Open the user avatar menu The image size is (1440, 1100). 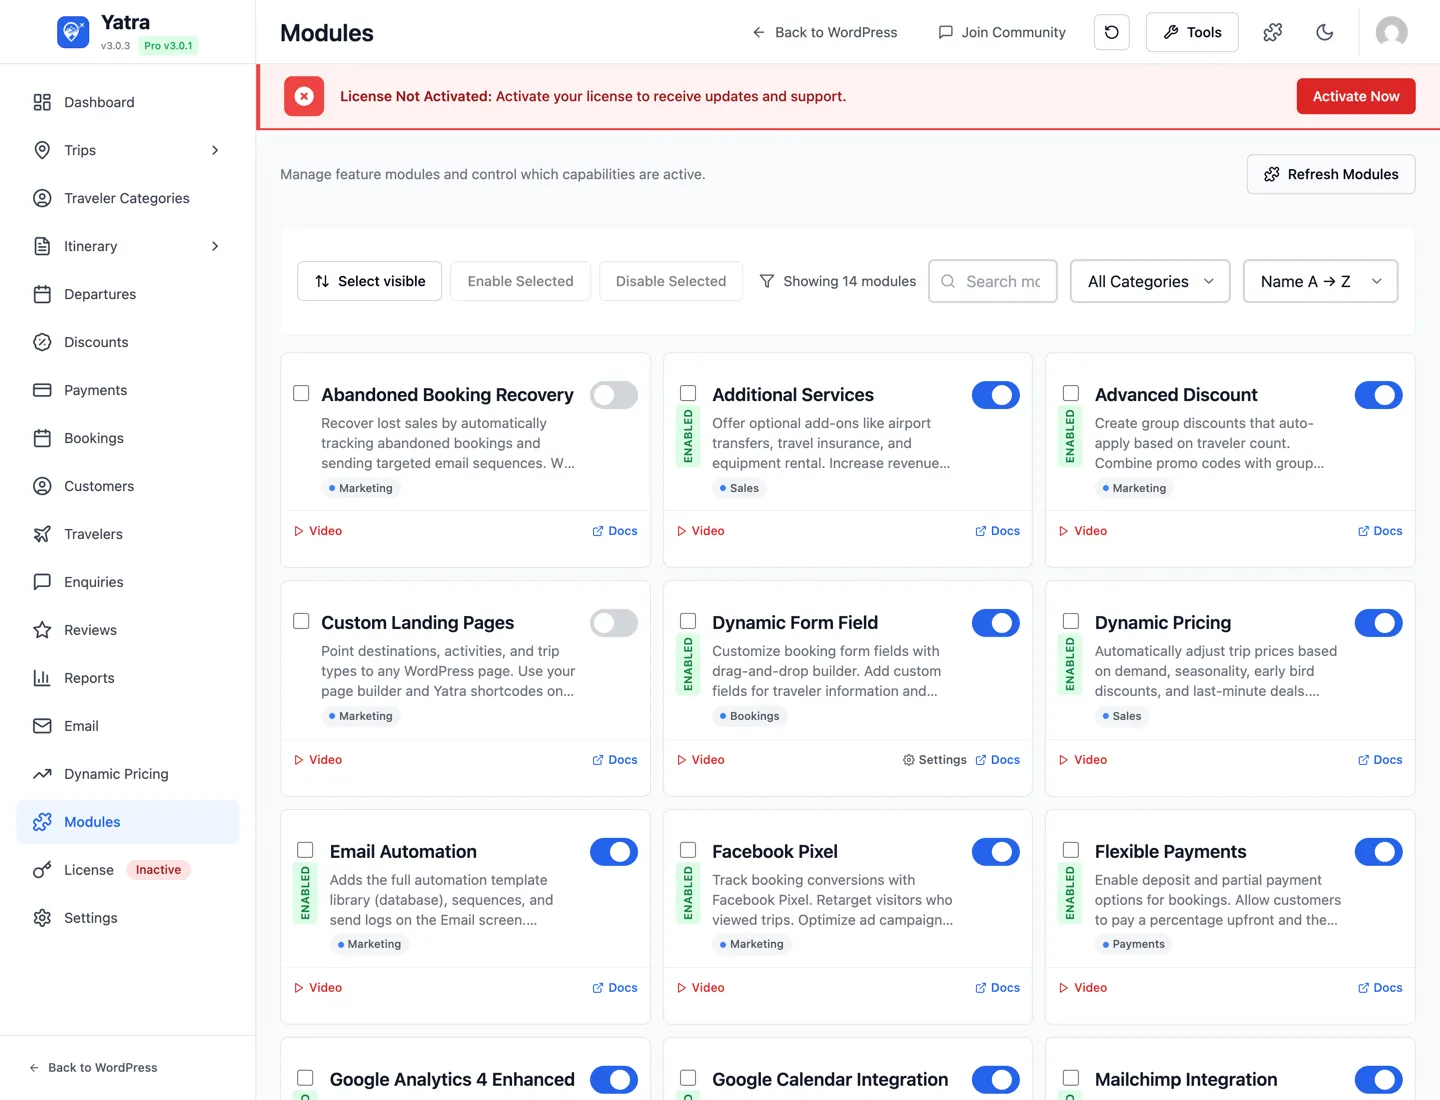(x=1392, y=32)
